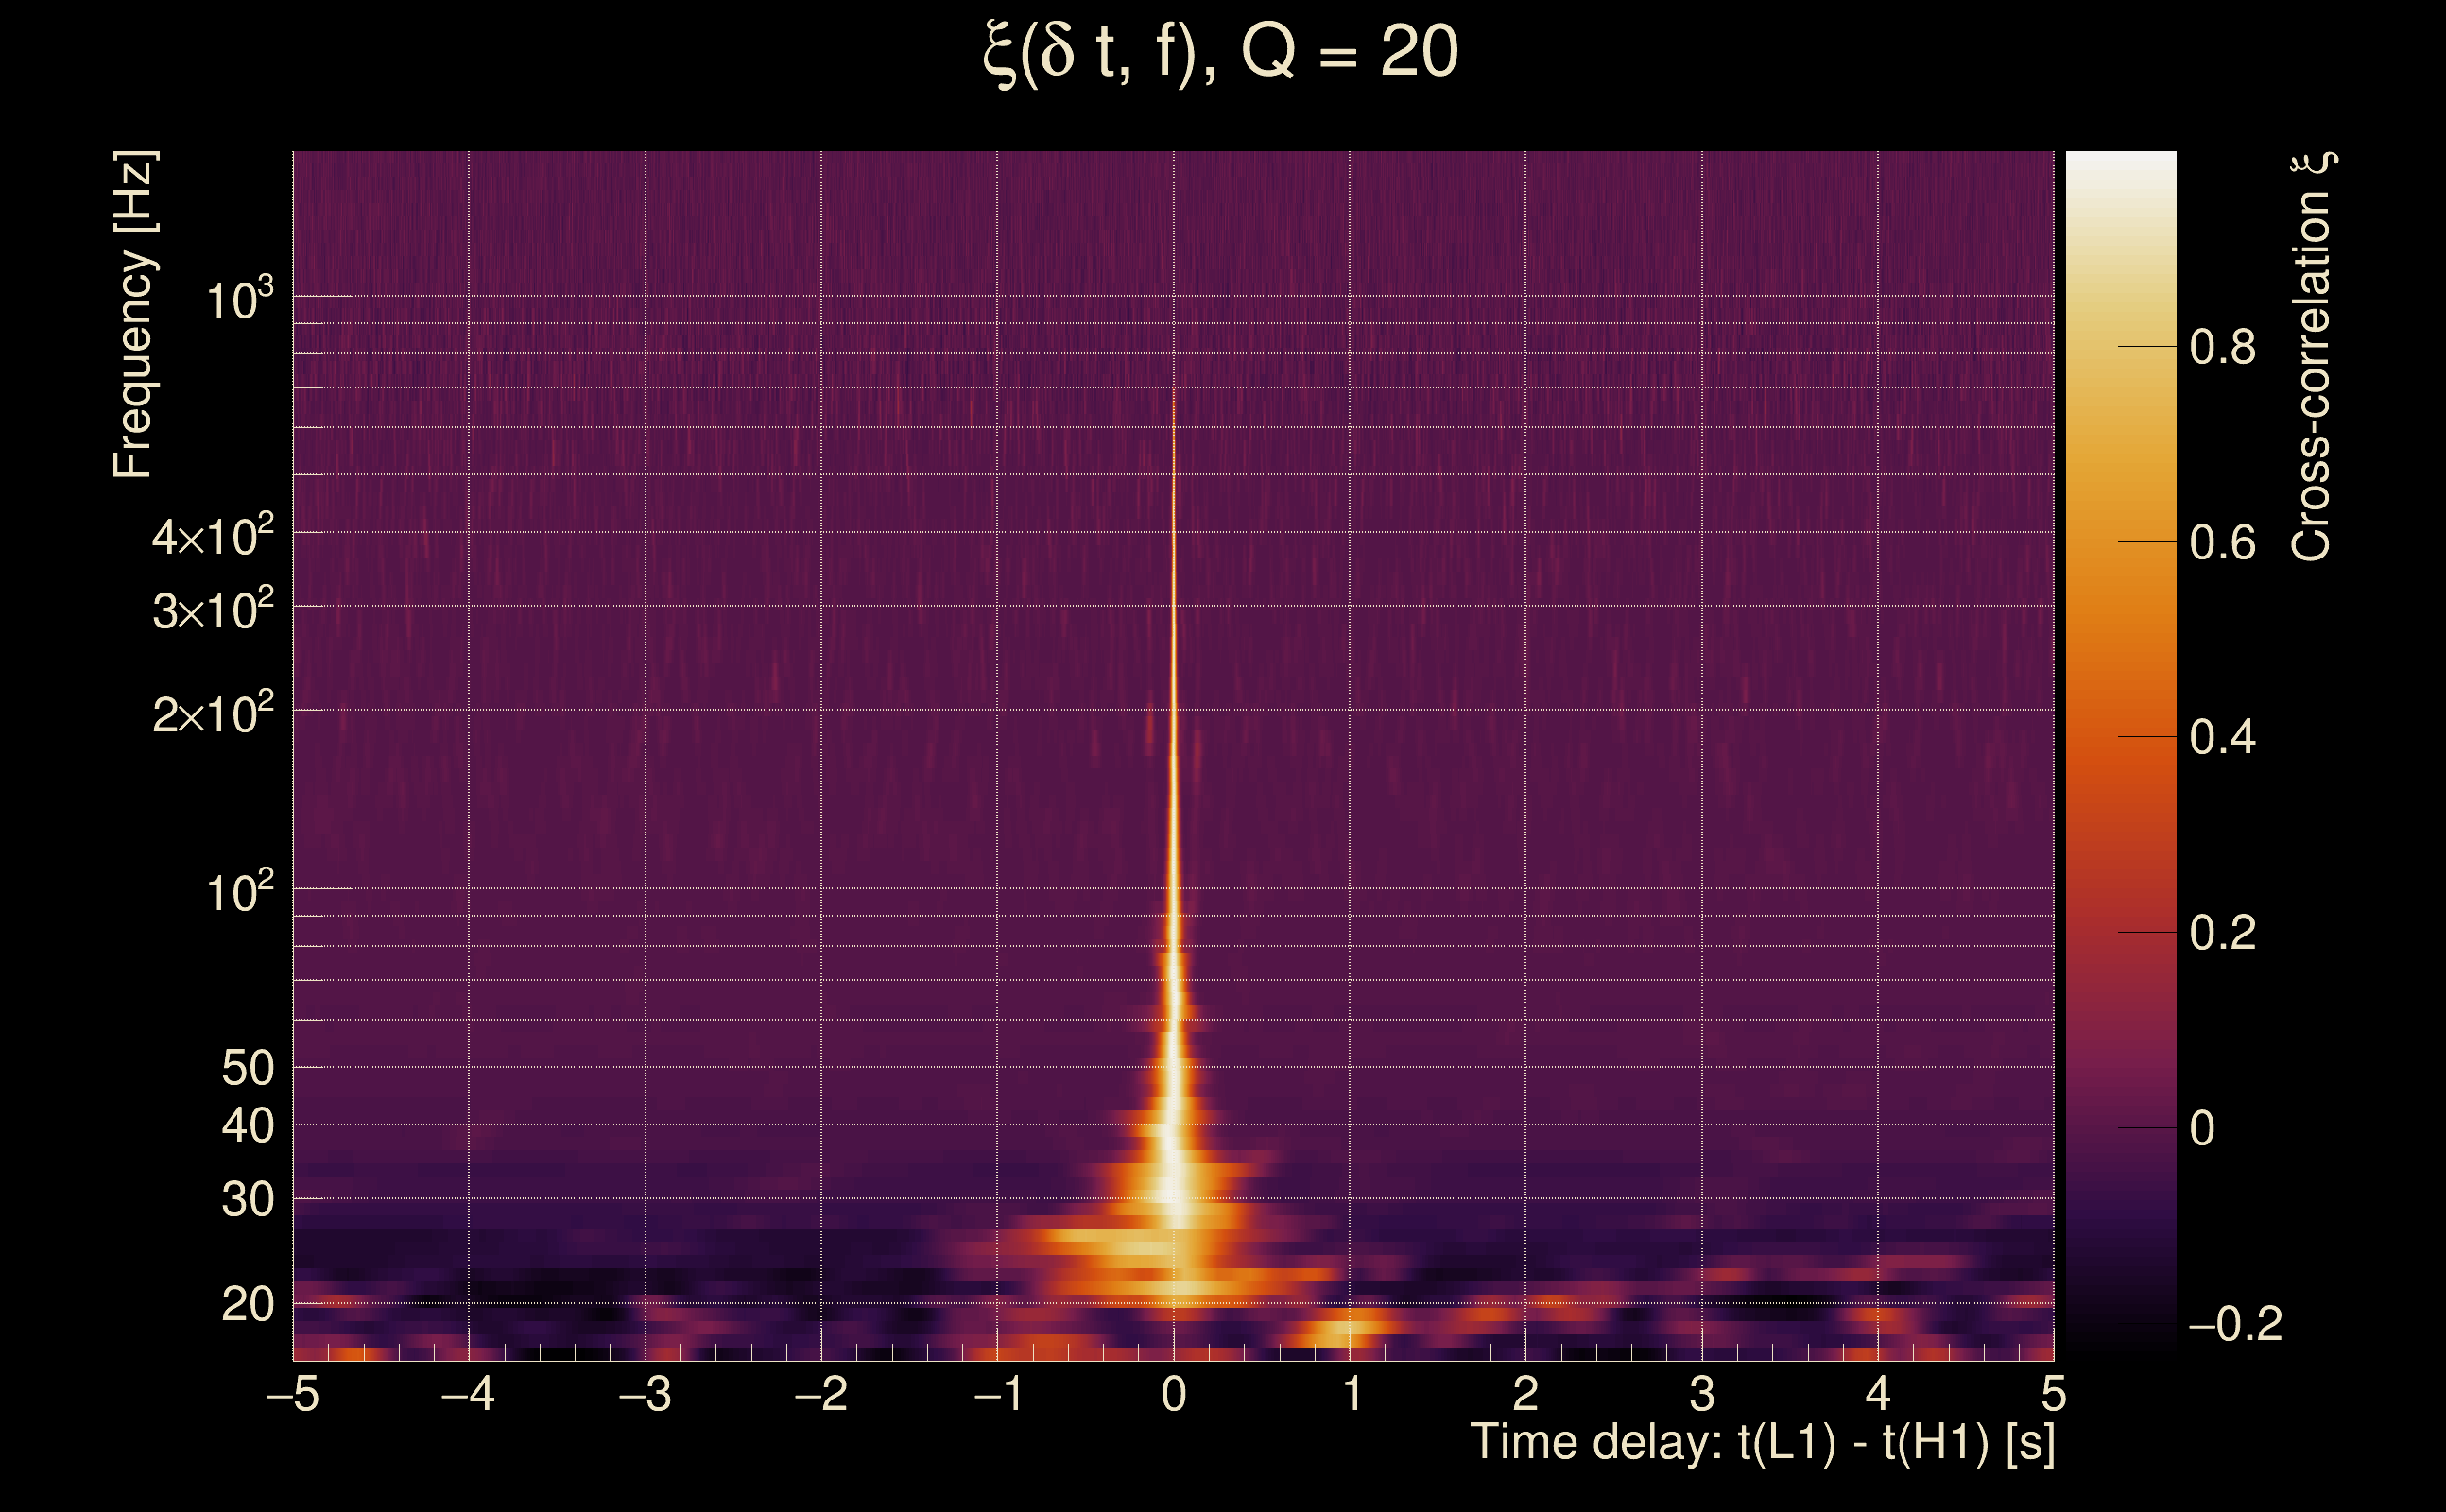The height and width of the screenshot is (1512, 2446).
Task: Click the 0 time delay x-axis tick label
Action: pos(1174,1394)
